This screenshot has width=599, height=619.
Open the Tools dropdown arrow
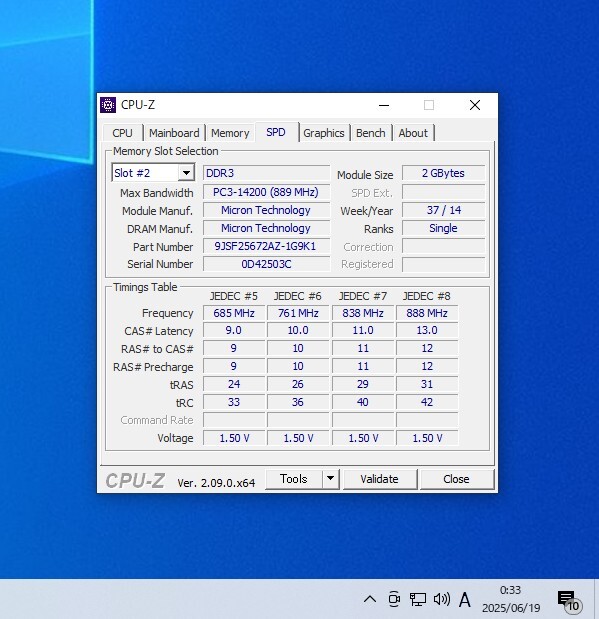click(330, 479)
